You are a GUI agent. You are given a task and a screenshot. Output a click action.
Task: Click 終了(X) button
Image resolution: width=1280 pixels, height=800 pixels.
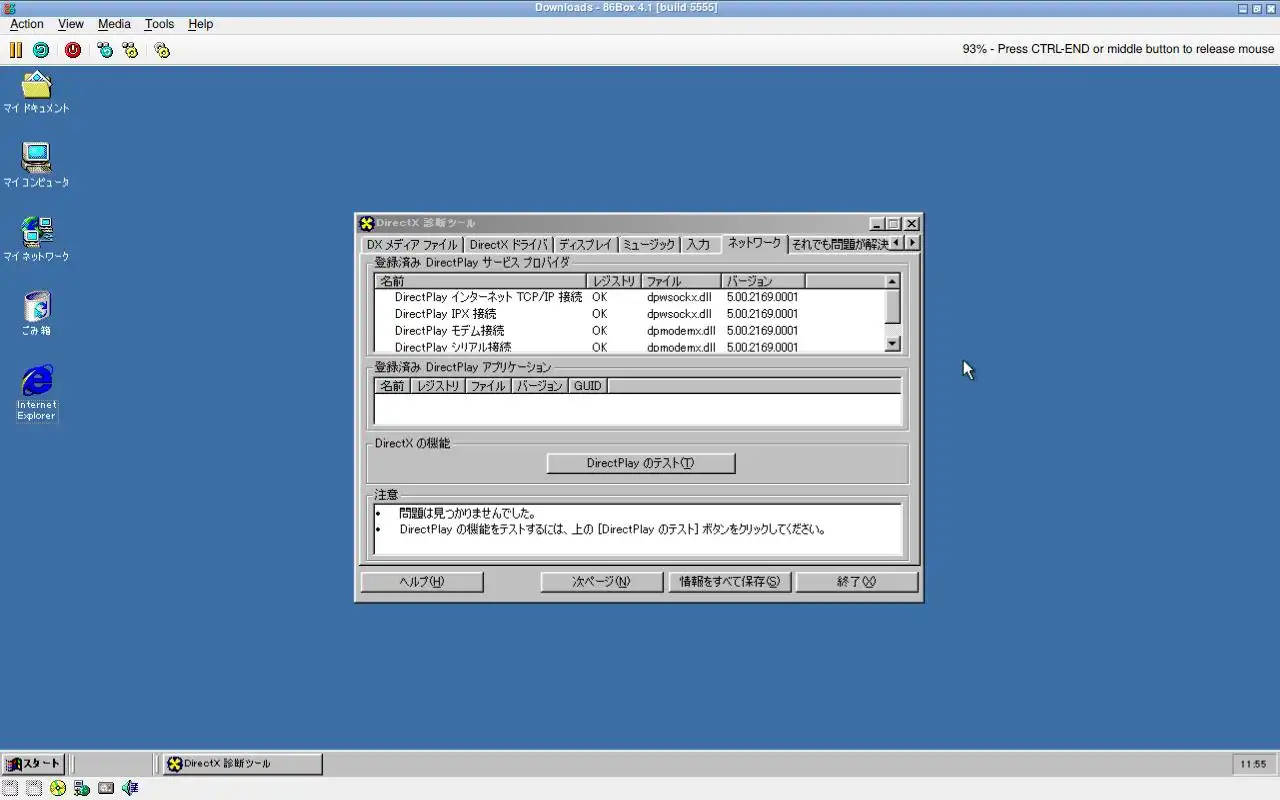click(x=857, y=582)
